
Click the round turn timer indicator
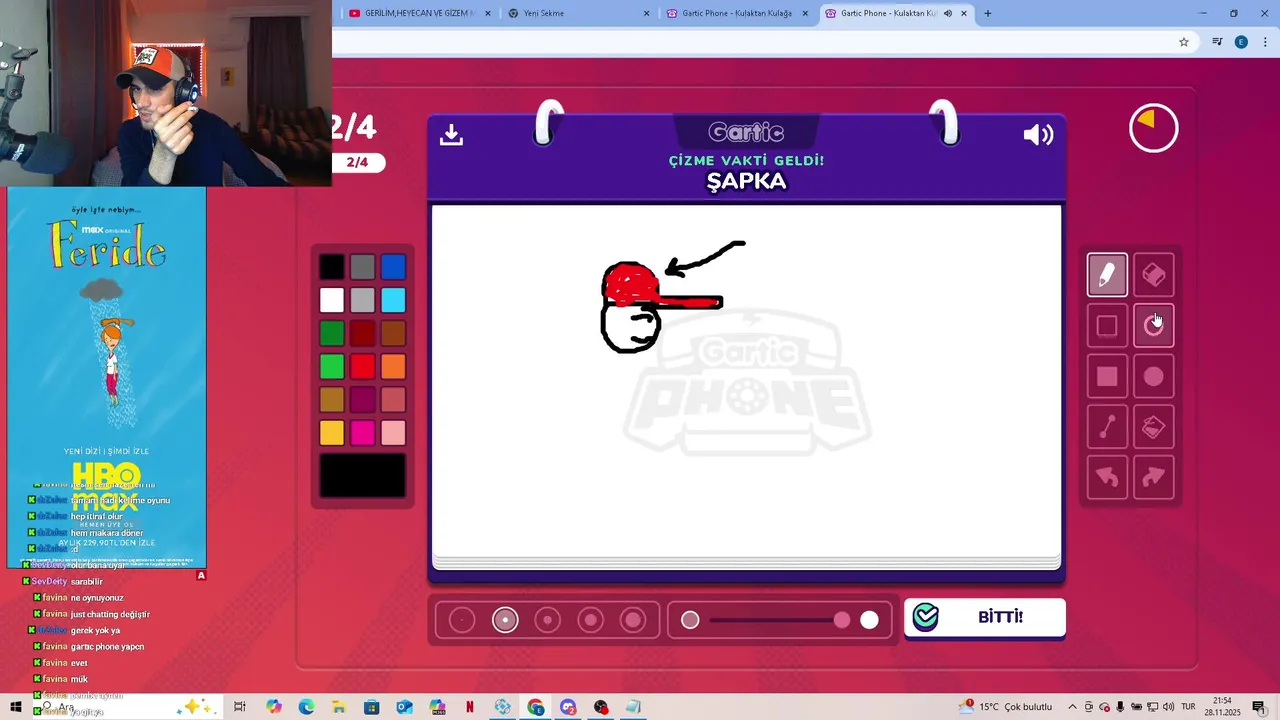(x=1154, y=128)
